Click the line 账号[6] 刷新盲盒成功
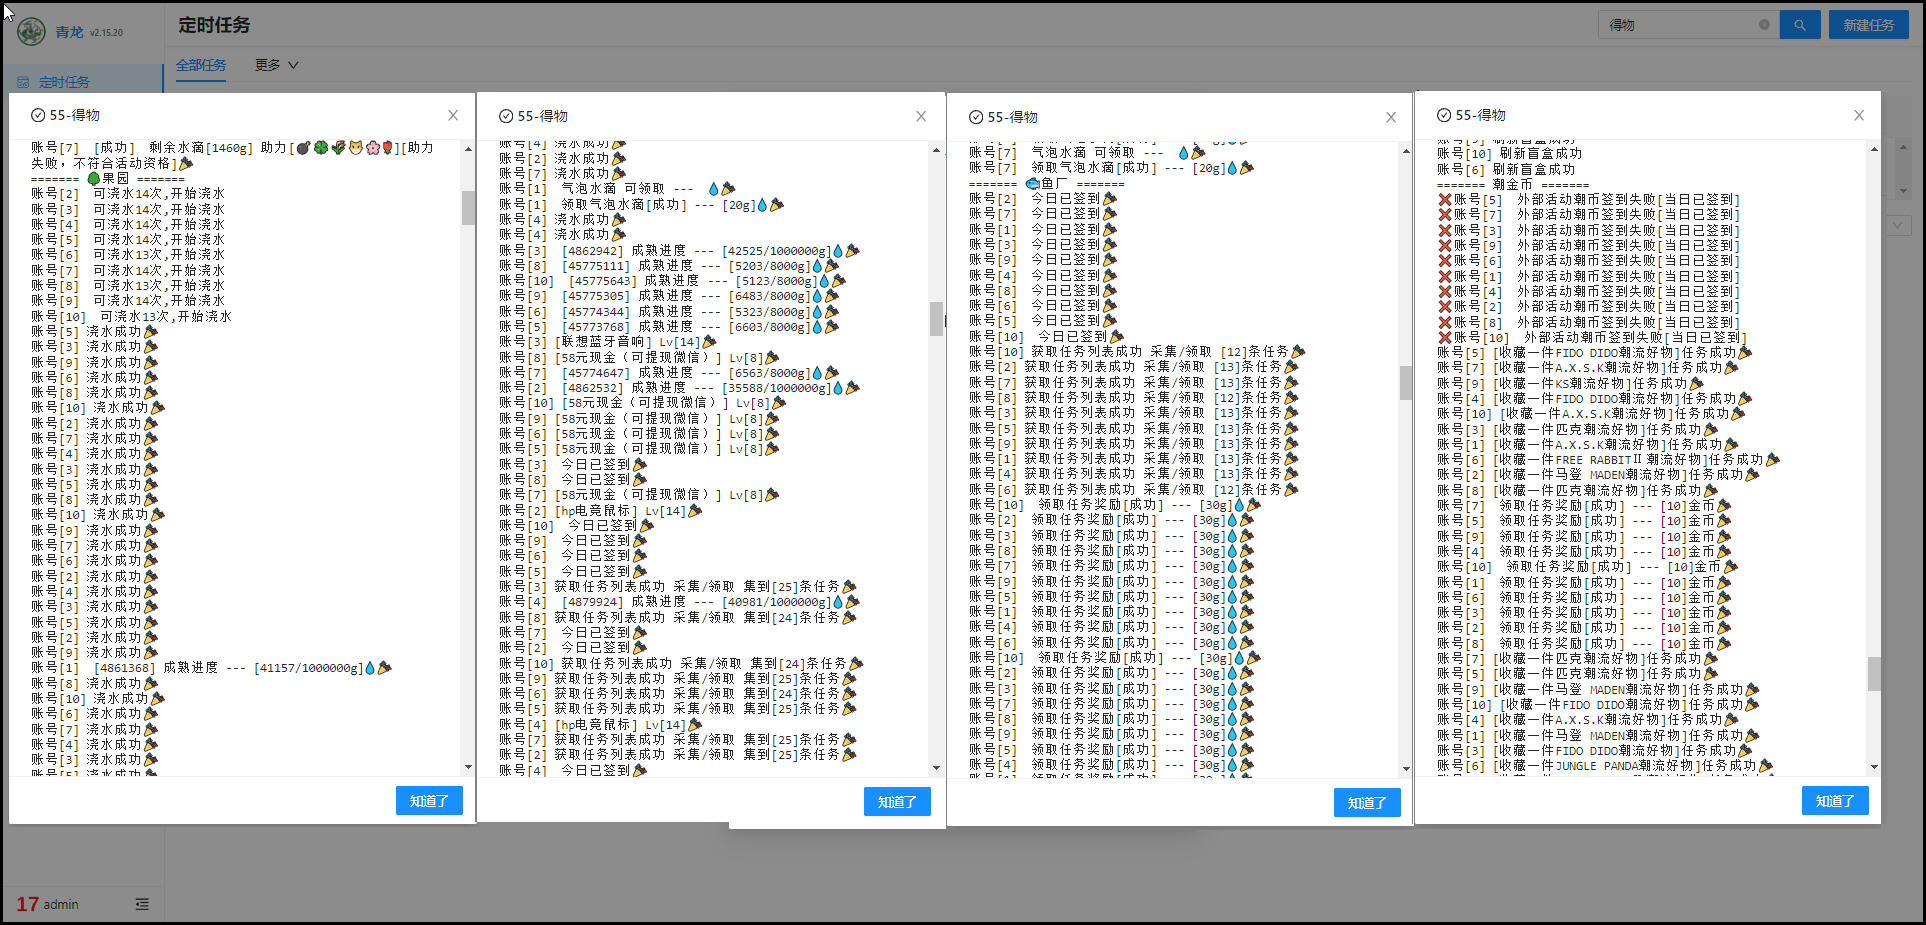Image resolution: width=1926 pixels, height=925 pixels. coord(1506,169)
